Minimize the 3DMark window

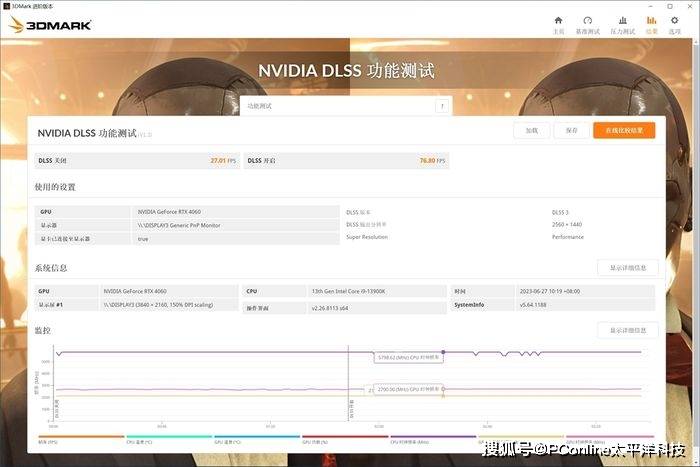(x=650, y=6)
